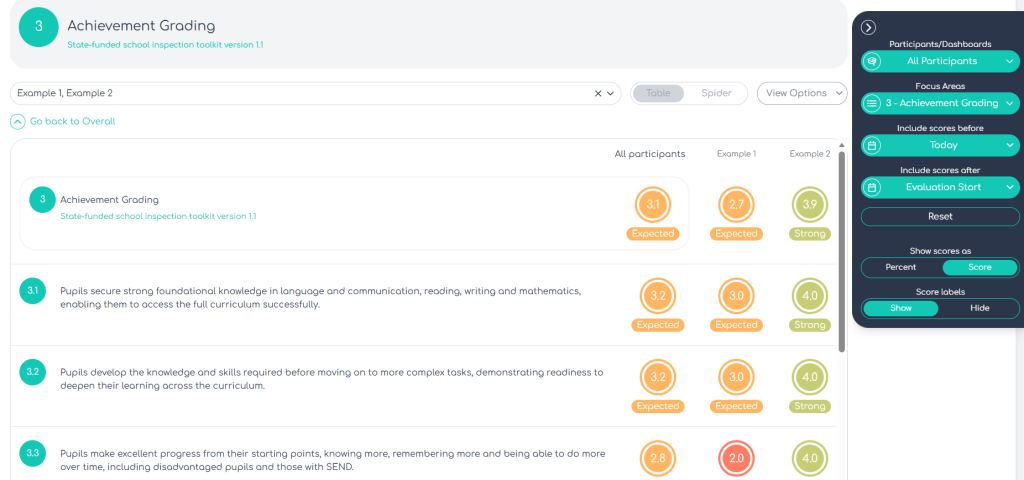Screen dimensions: 1024x480
Task: Click the 3.3 criterion number badge
Action: coord(33,453)
